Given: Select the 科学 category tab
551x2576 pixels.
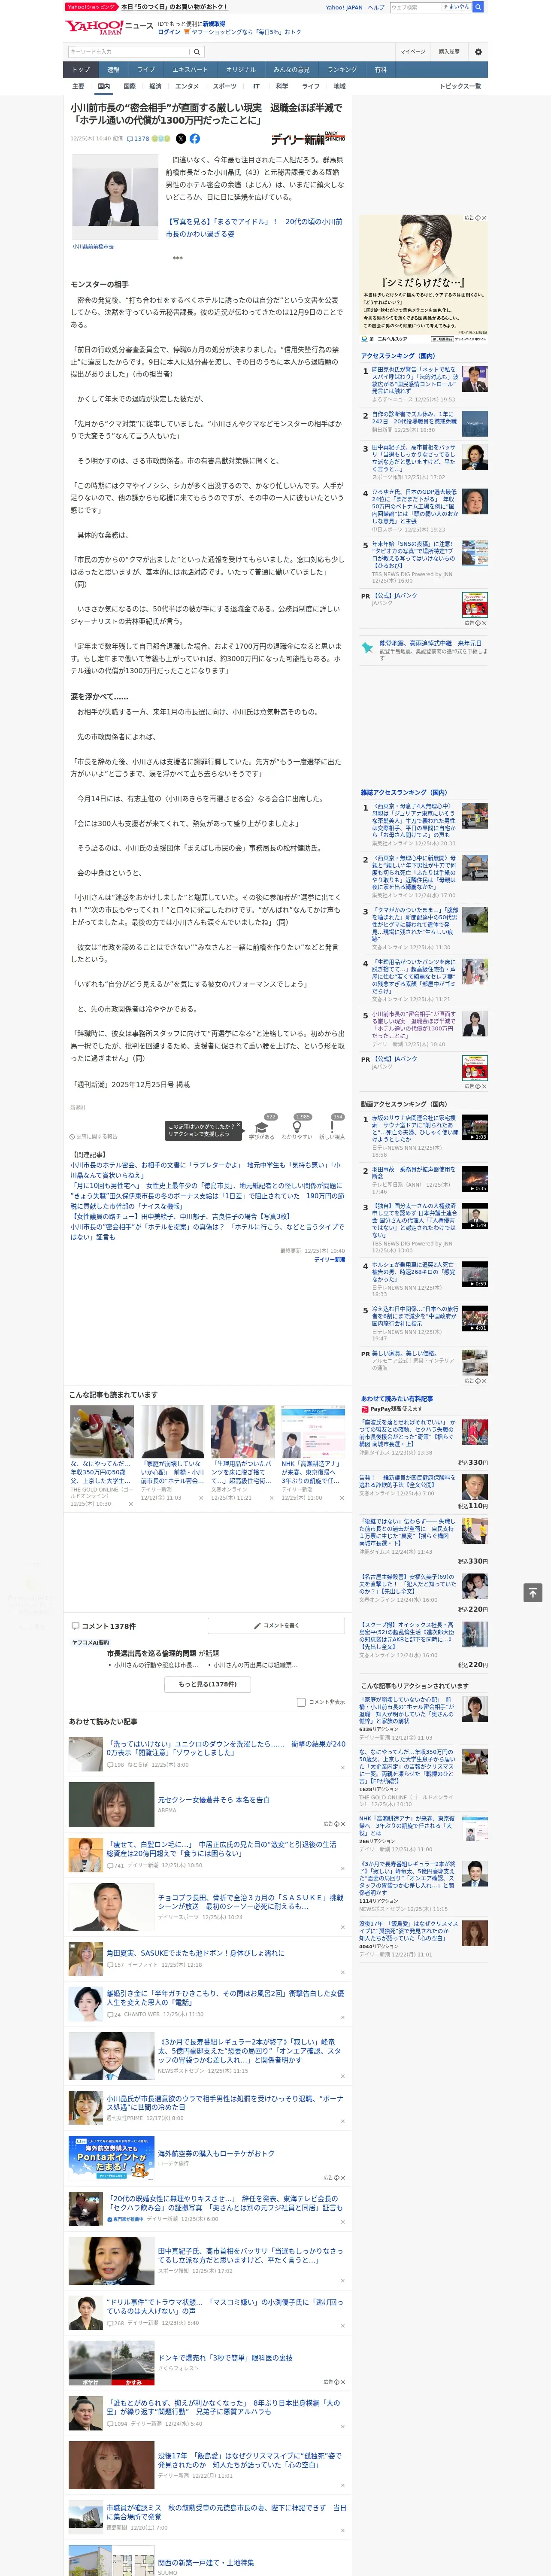Looking at the screenshot, I should (282, 86).
